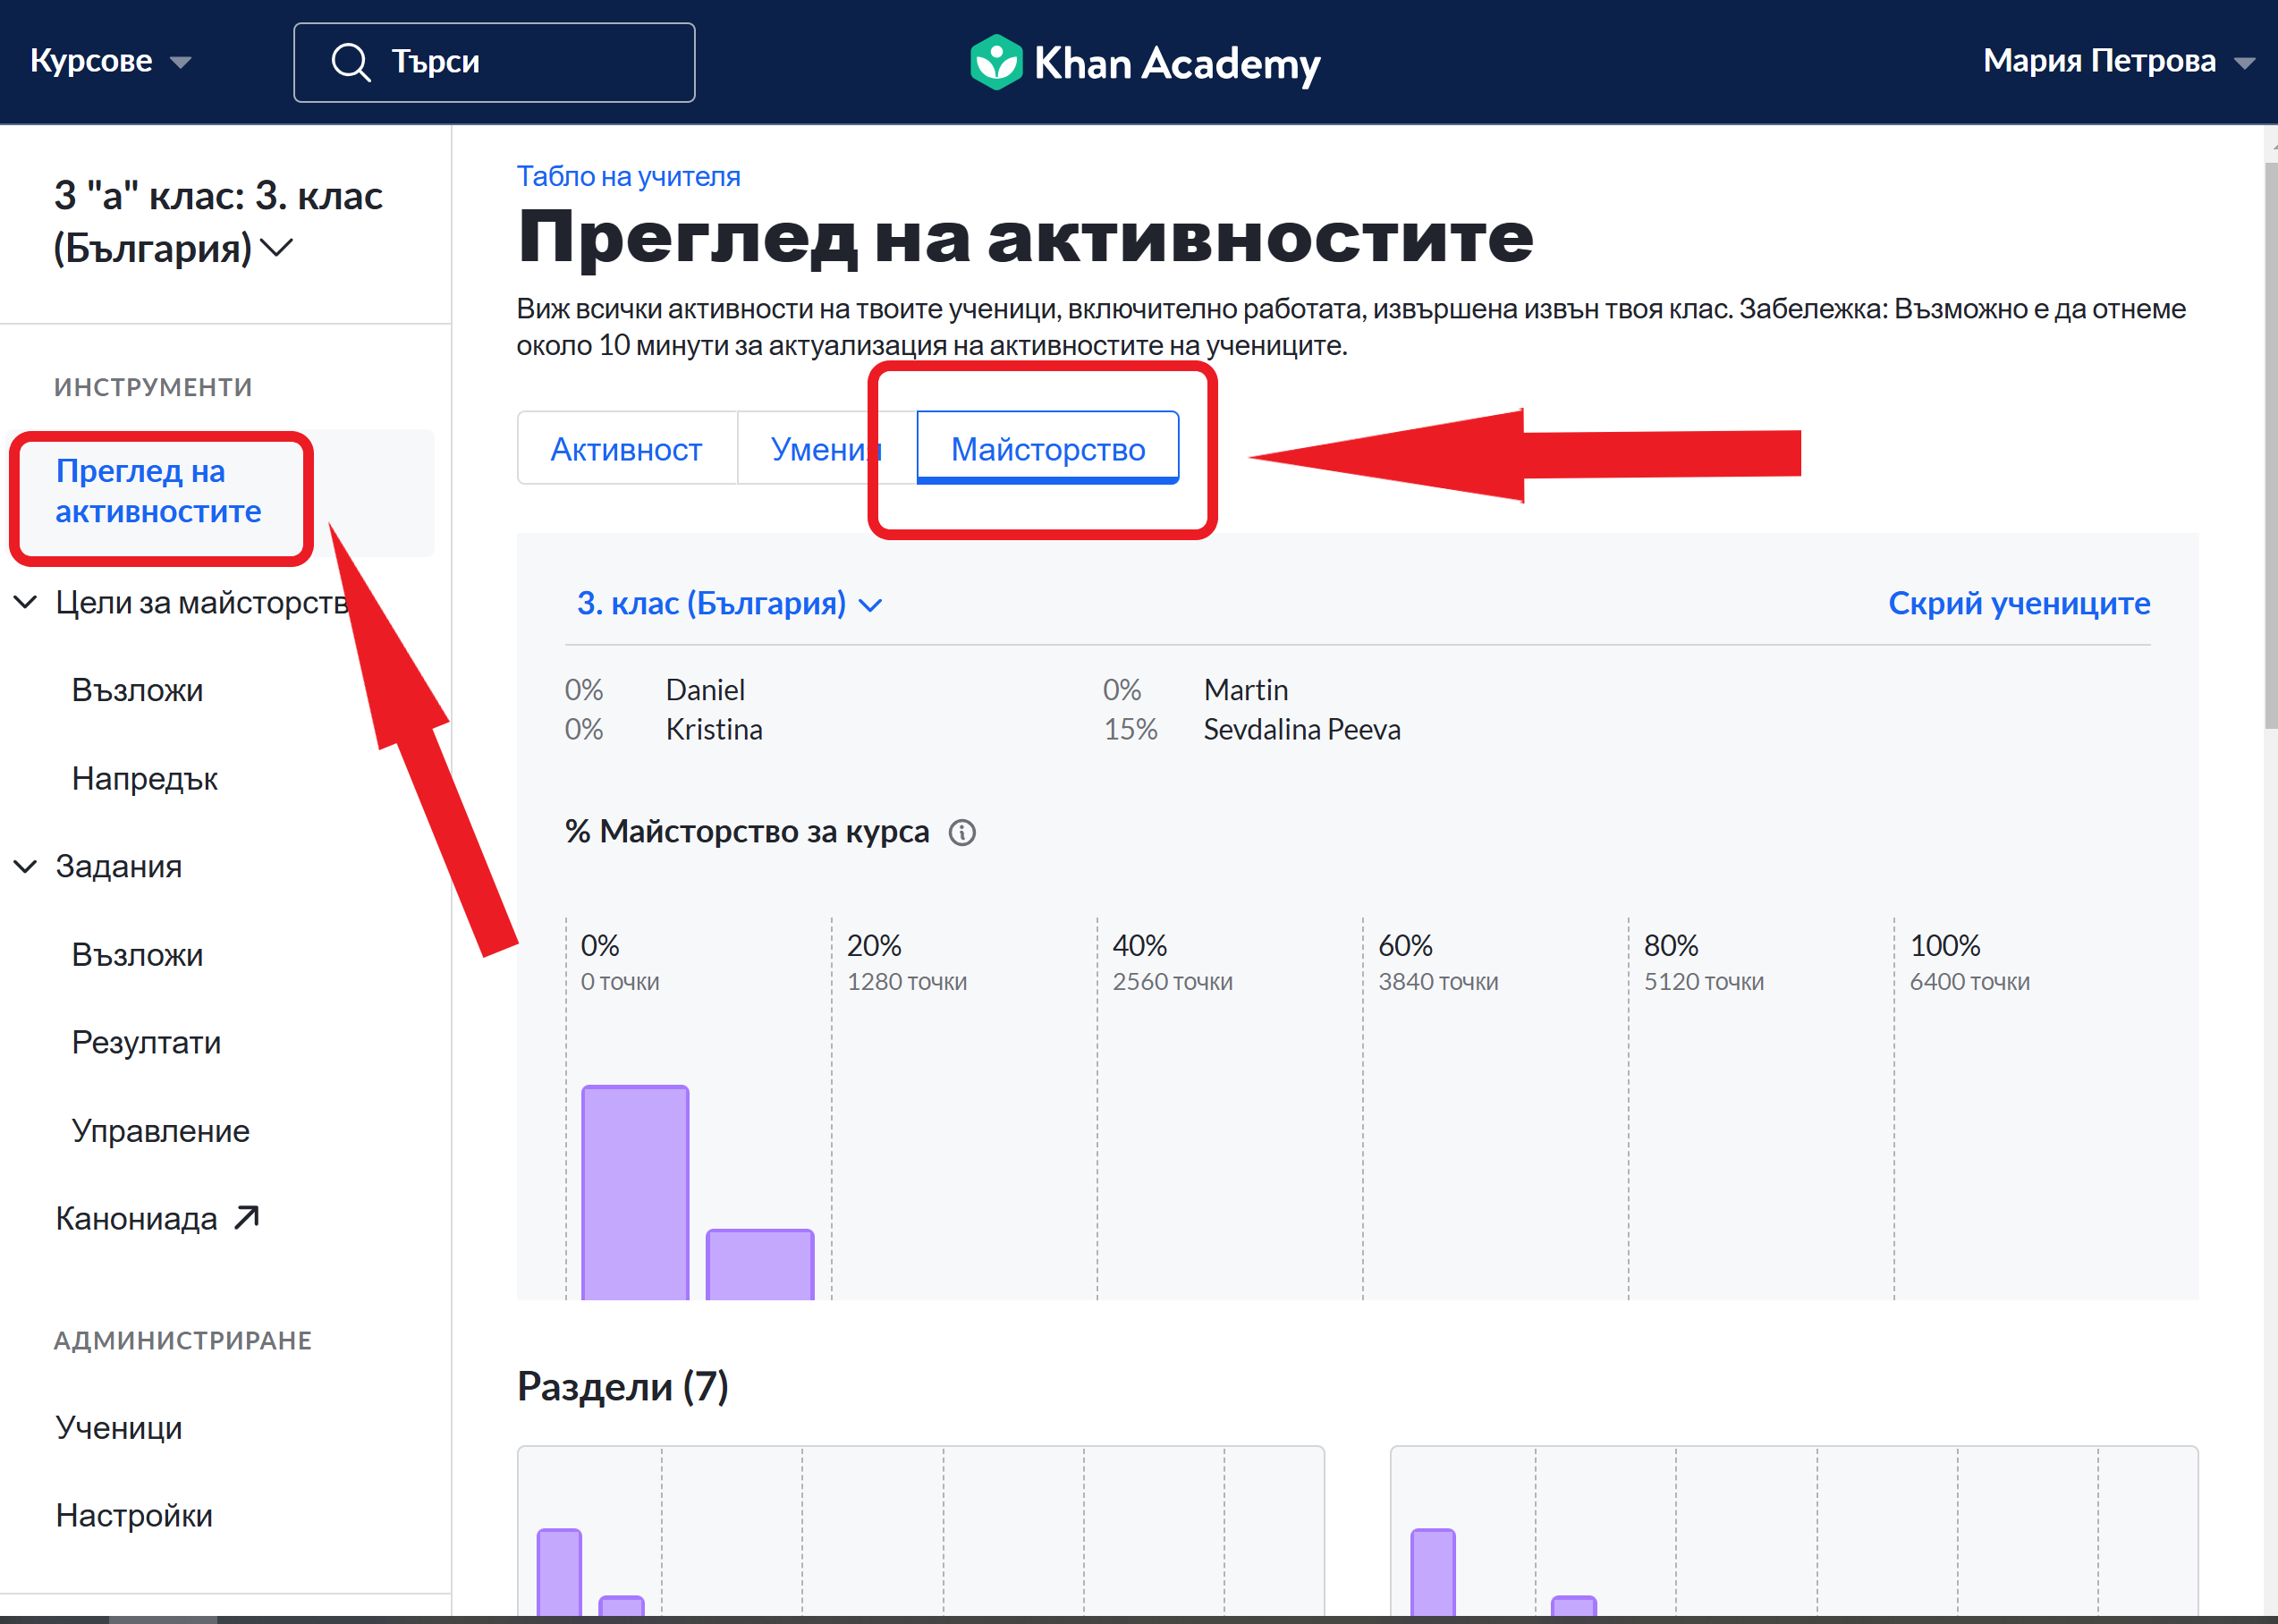Open Ученици under Администриране

tap(119, 1427)
